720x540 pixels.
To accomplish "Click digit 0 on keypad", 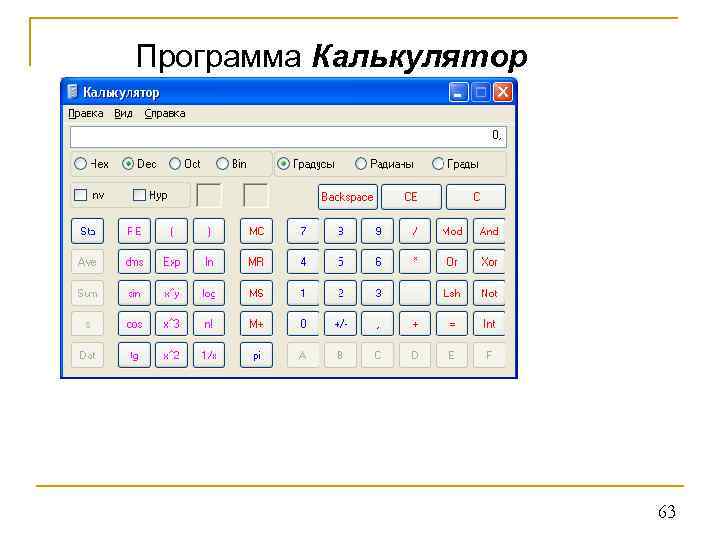I will click(303, 324).
